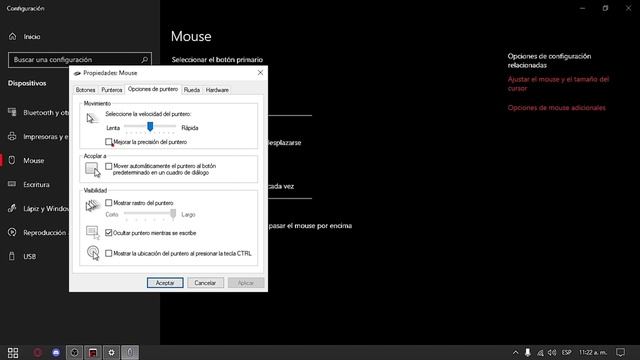Open Lápiz y Windows Ink section
Viewport: 640px width, 360px height.
click(x=39, y=209)
